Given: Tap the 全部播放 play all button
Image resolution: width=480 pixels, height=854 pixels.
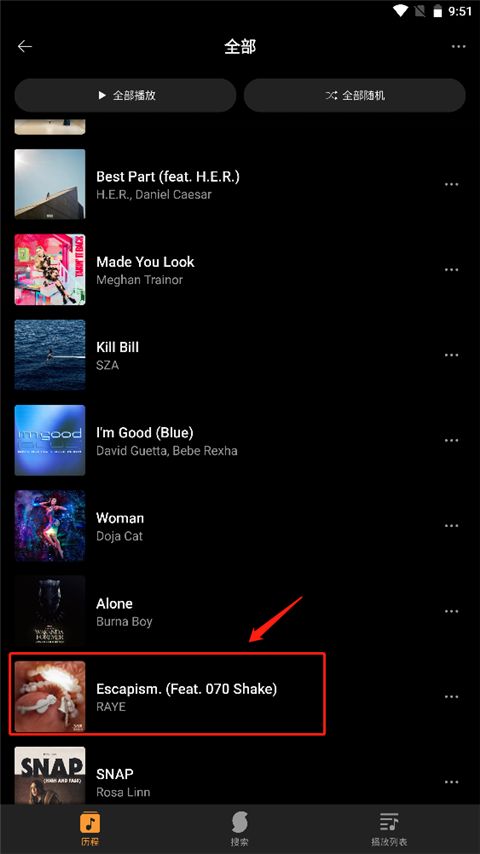Looking at the screenshot, I should (x=125, y=95).
